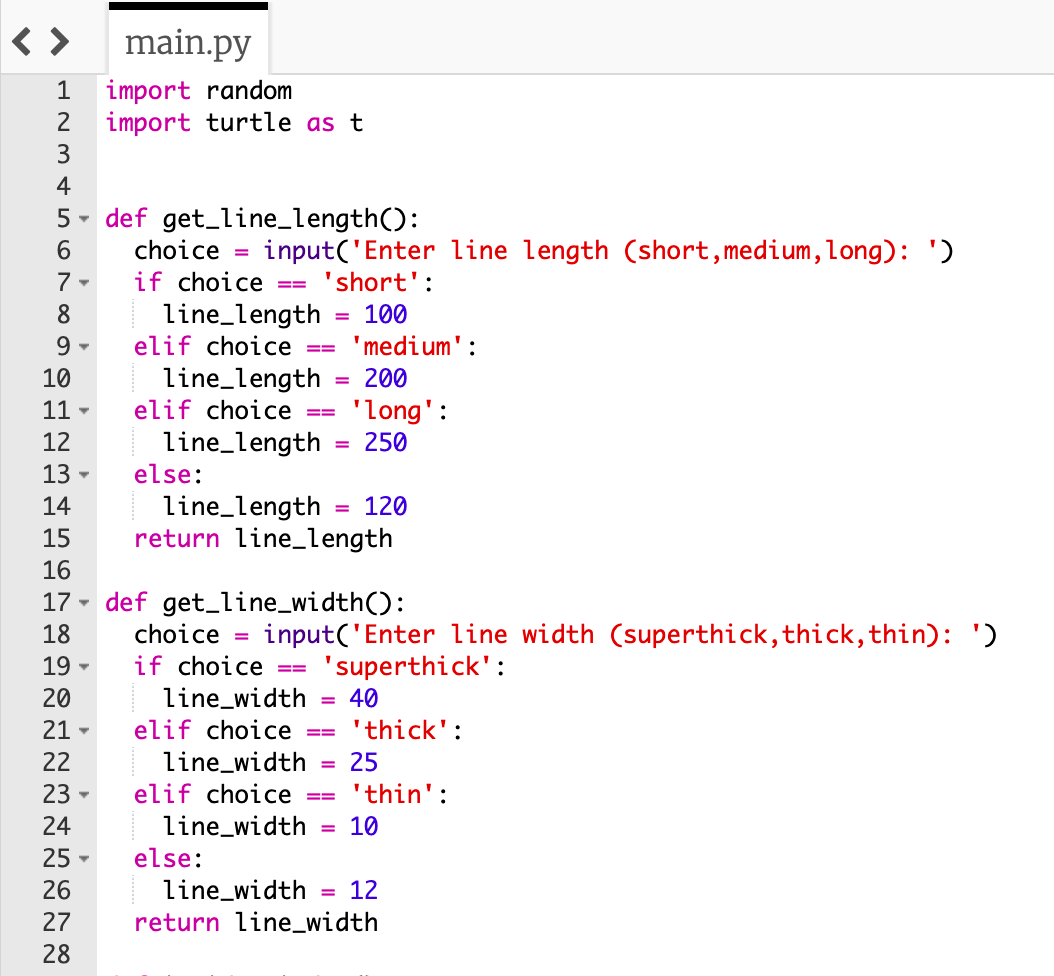Collapse the if 'short' code block

(85, 282)
